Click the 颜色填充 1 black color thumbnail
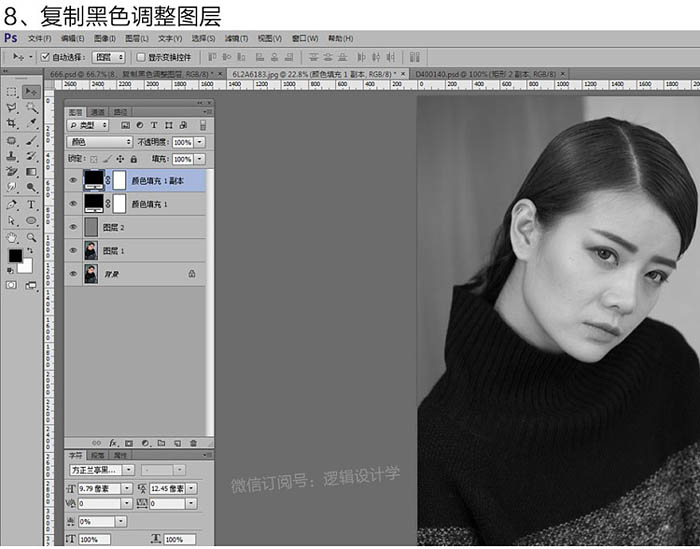The image size is (700, 549). (94, 204)
